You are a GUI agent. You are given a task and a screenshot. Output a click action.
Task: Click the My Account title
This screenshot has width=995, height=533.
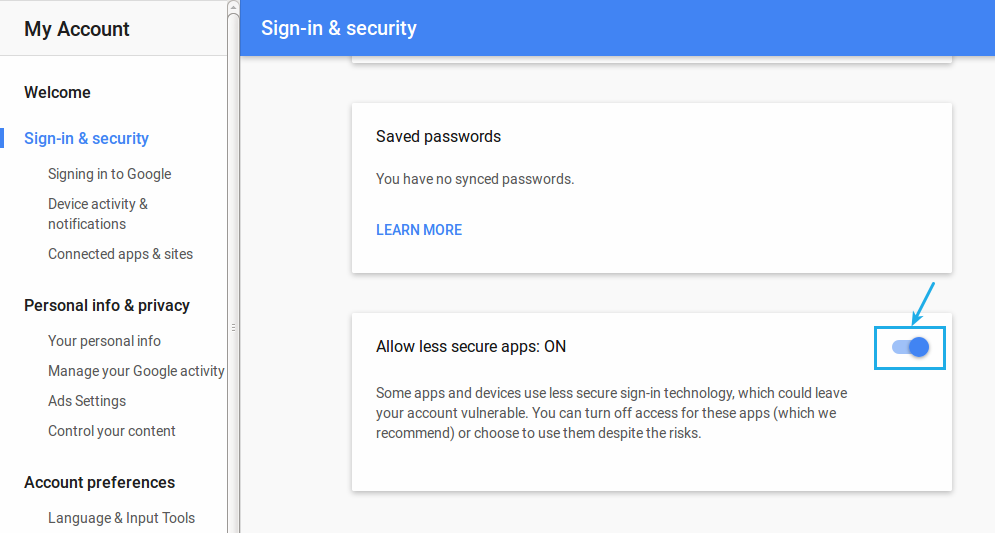[x=77, y=29]
